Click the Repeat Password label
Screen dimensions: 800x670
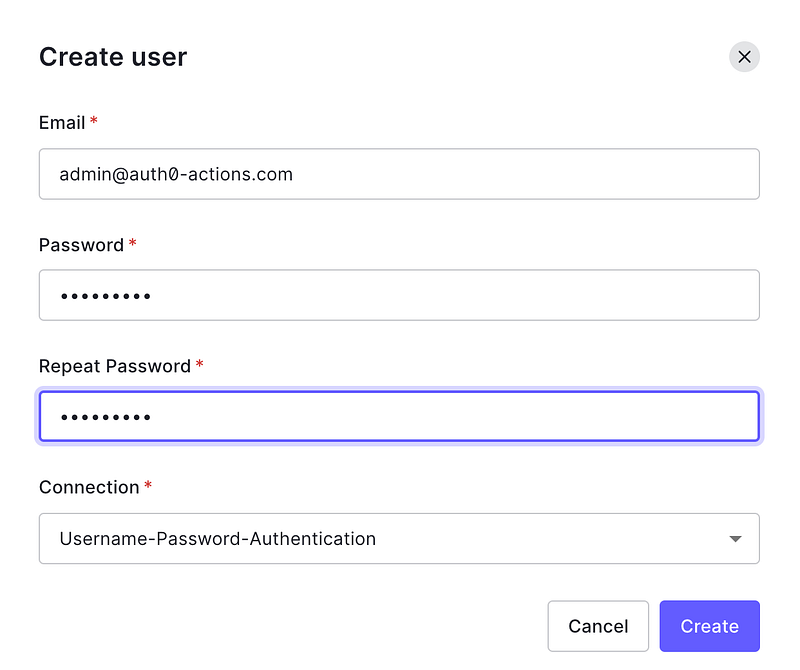(114, 366)
